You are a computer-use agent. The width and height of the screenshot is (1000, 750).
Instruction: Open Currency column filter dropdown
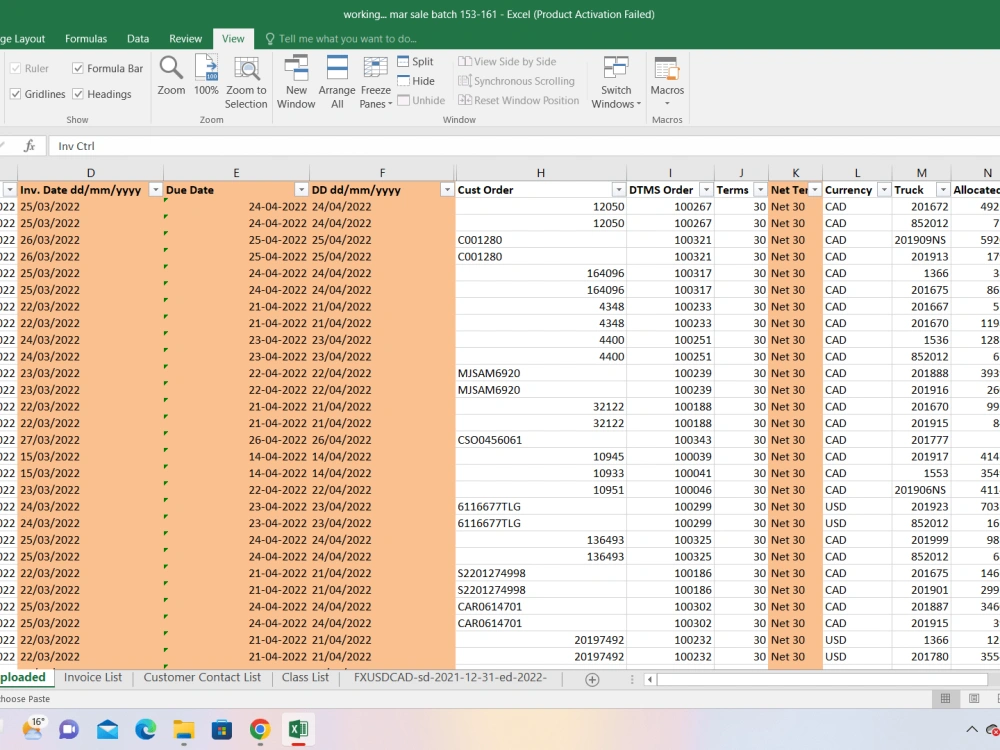tap(884, 190)
